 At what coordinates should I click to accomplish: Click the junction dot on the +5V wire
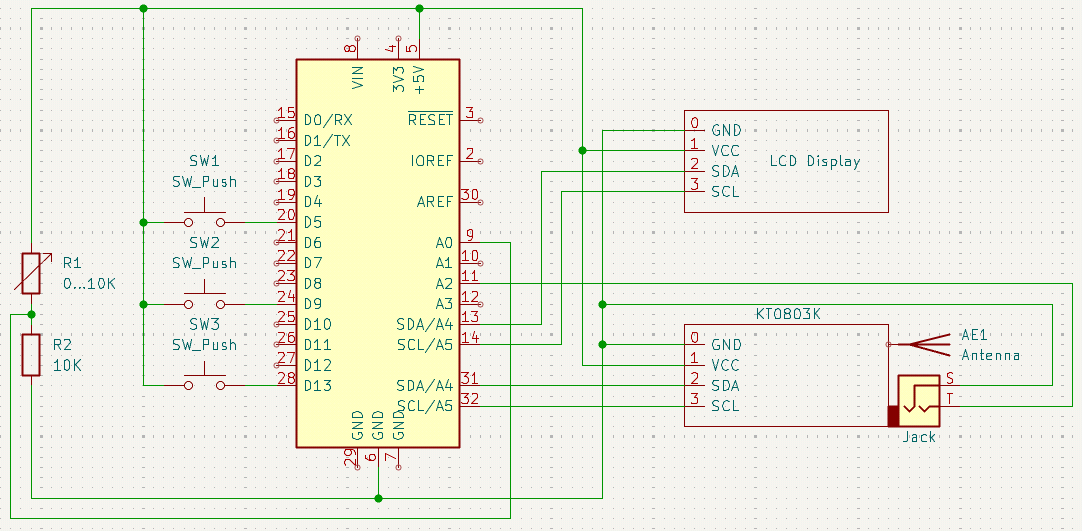click(420, 8)
